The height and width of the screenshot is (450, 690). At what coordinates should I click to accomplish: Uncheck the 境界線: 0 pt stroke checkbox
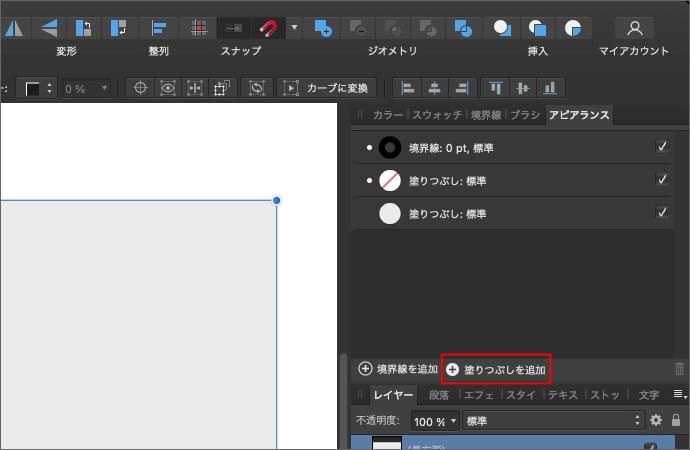tap(661, 147)
